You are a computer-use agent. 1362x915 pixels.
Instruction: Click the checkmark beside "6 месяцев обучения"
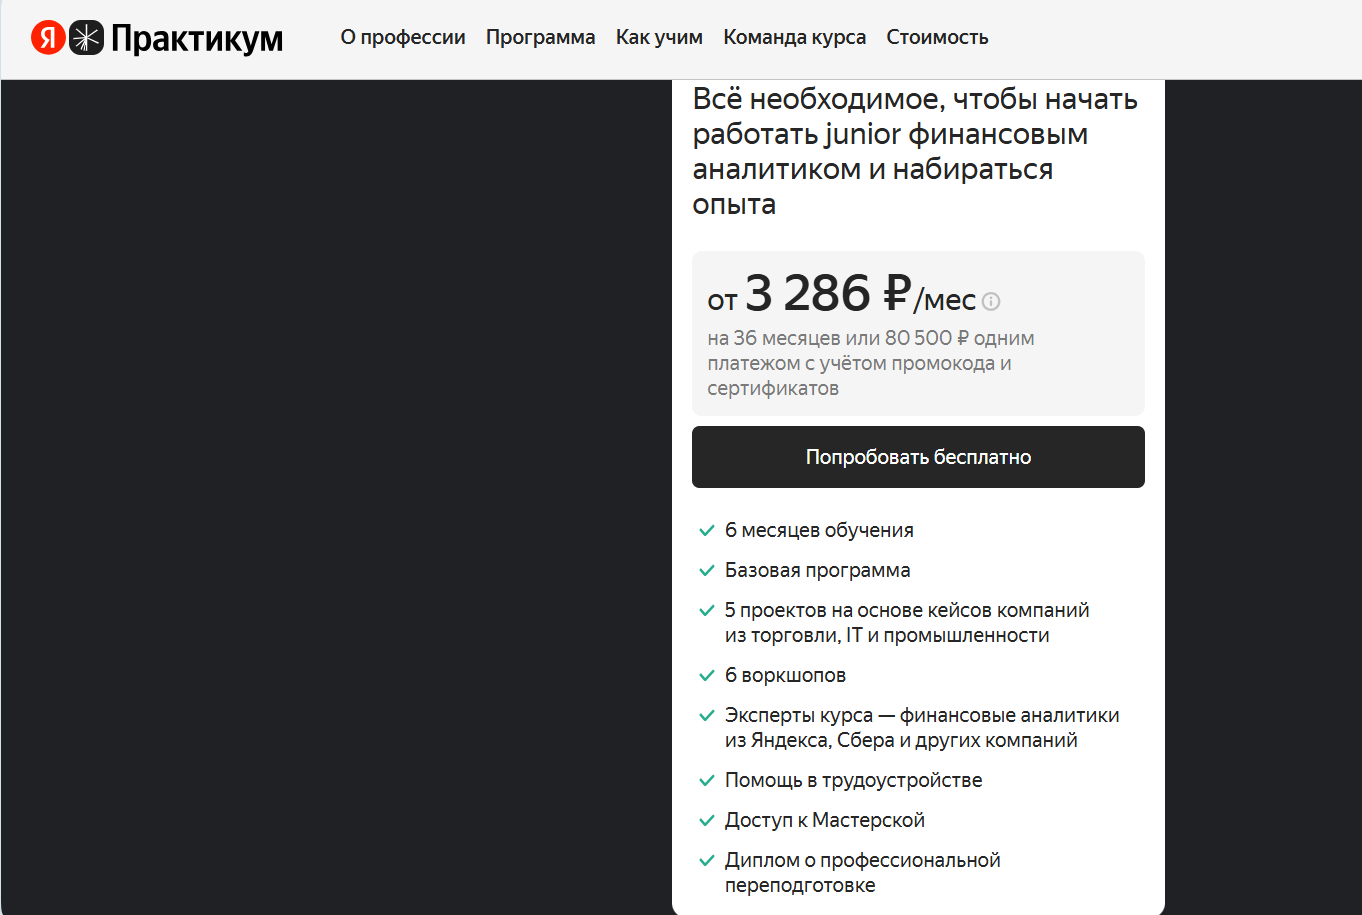pos(707,531)
